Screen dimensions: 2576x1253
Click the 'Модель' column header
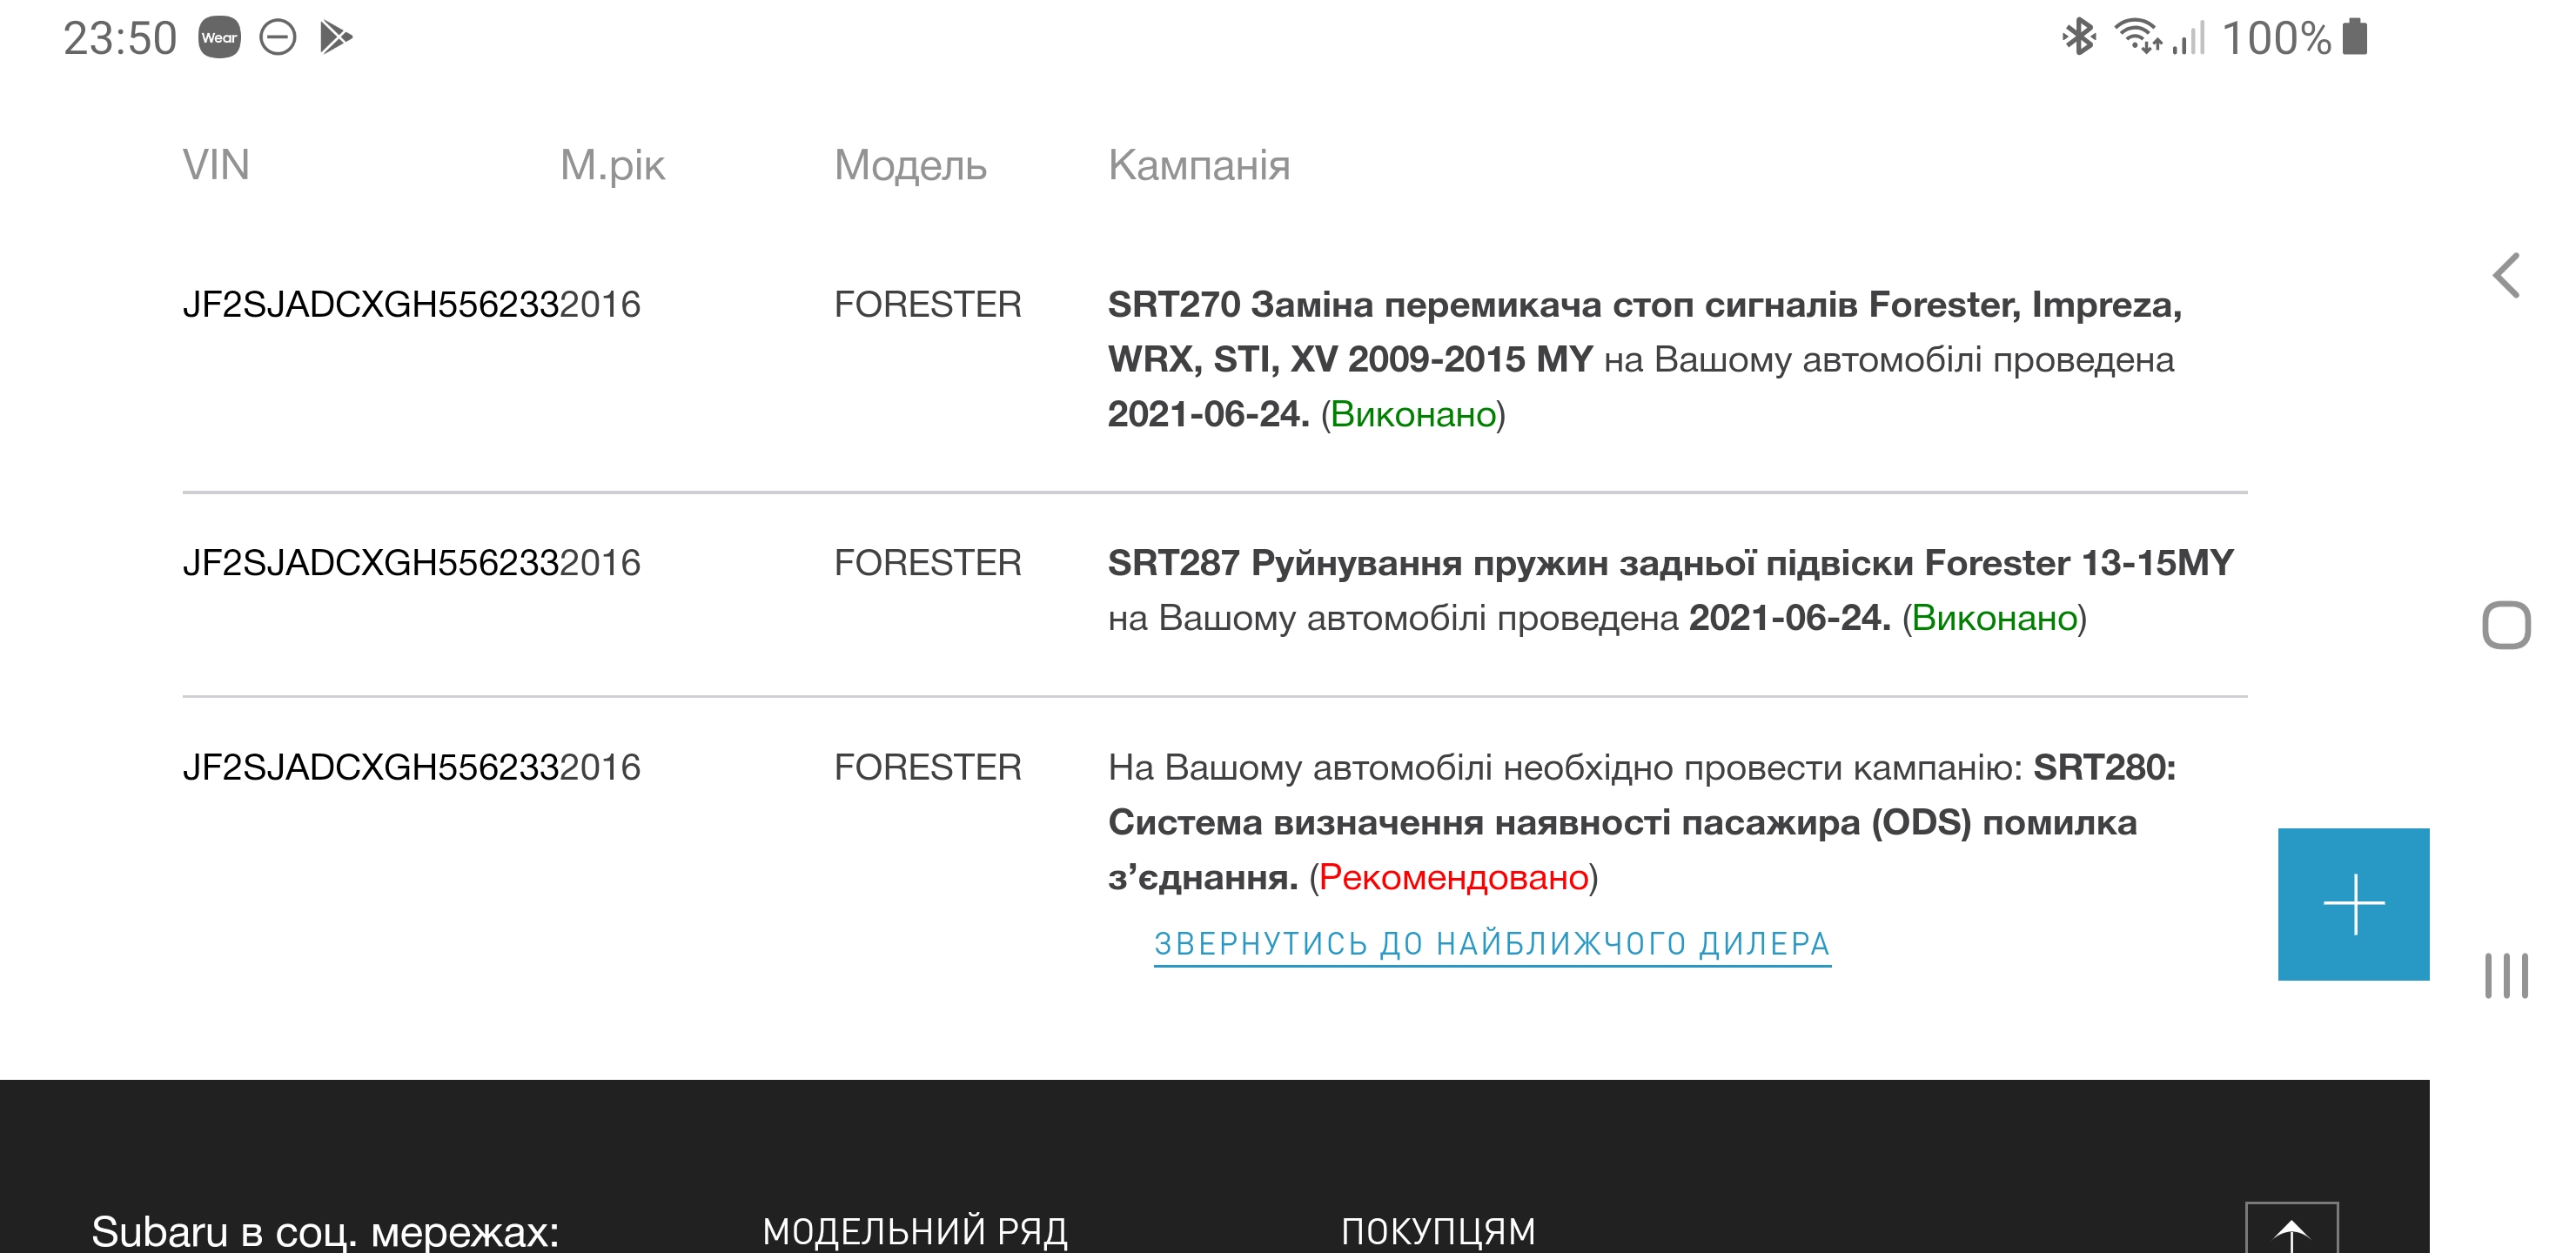(910, 165)
